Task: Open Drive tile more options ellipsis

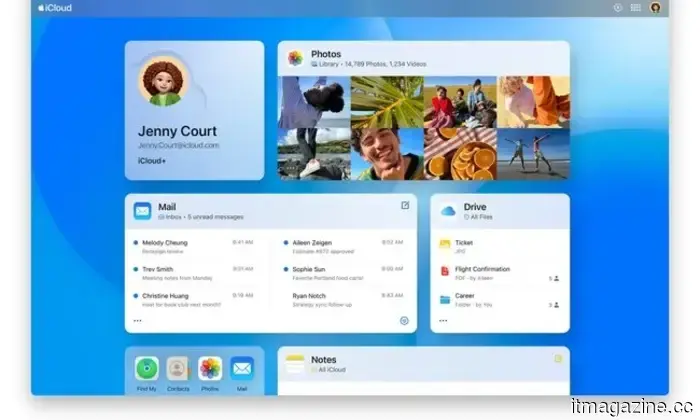Action: coord(443,320)
